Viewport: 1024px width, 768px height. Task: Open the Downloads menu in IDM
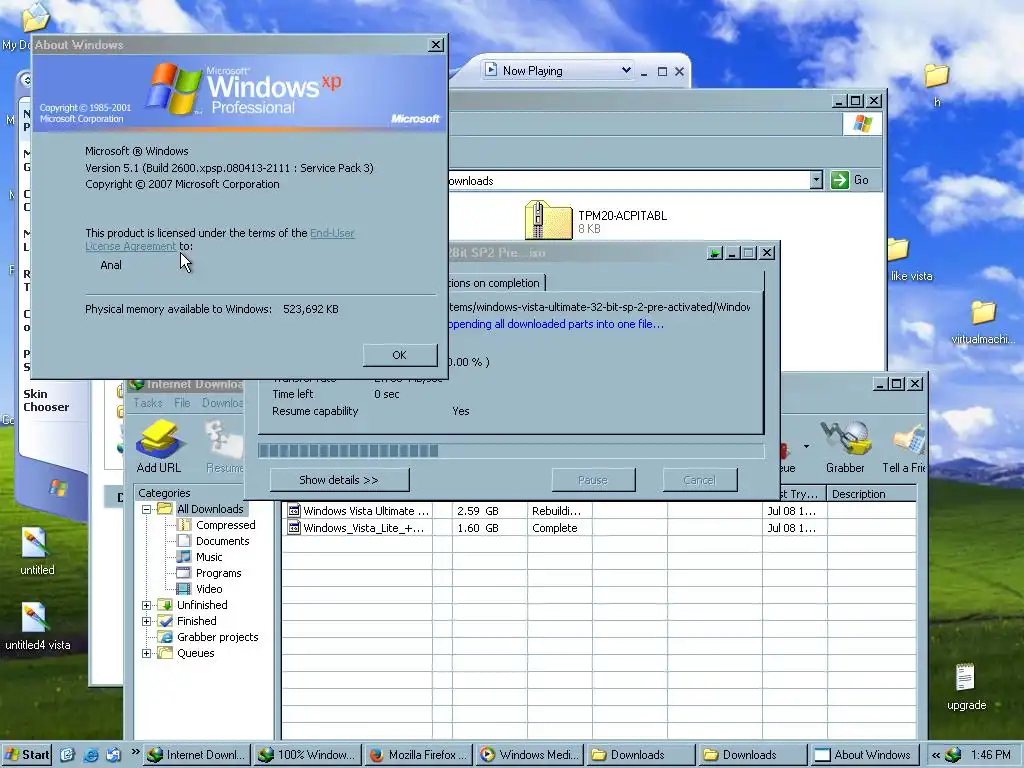tap(222, 403)
